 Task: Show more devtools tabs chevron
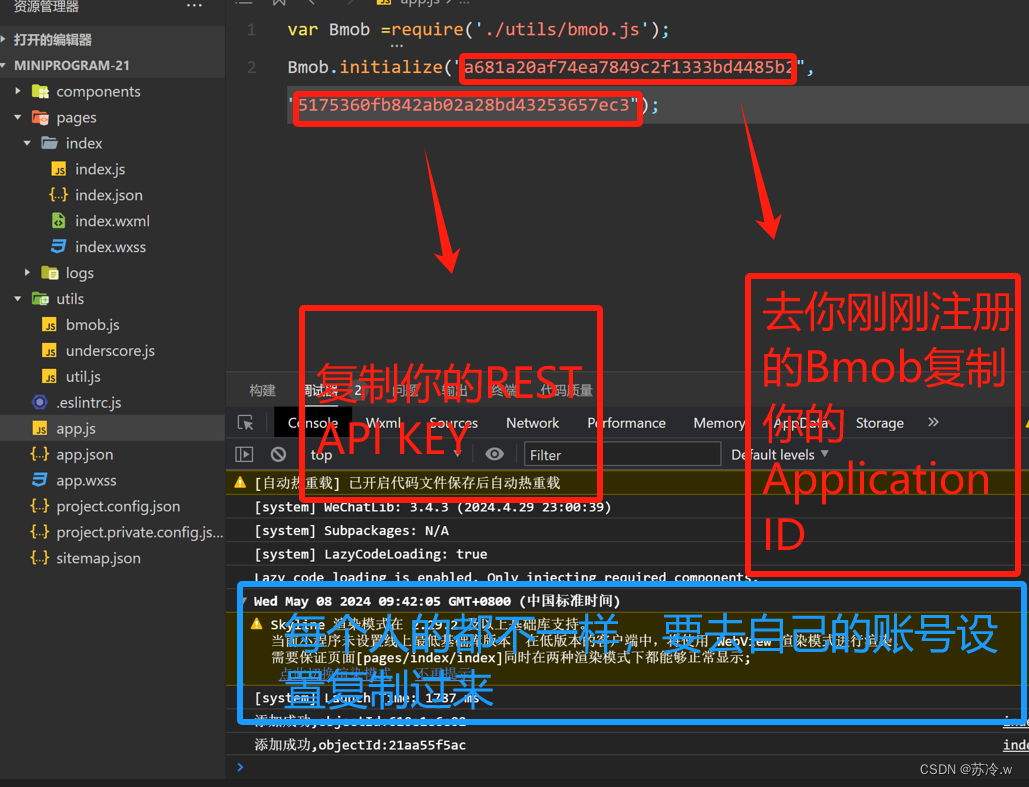[x=933, y=422]
